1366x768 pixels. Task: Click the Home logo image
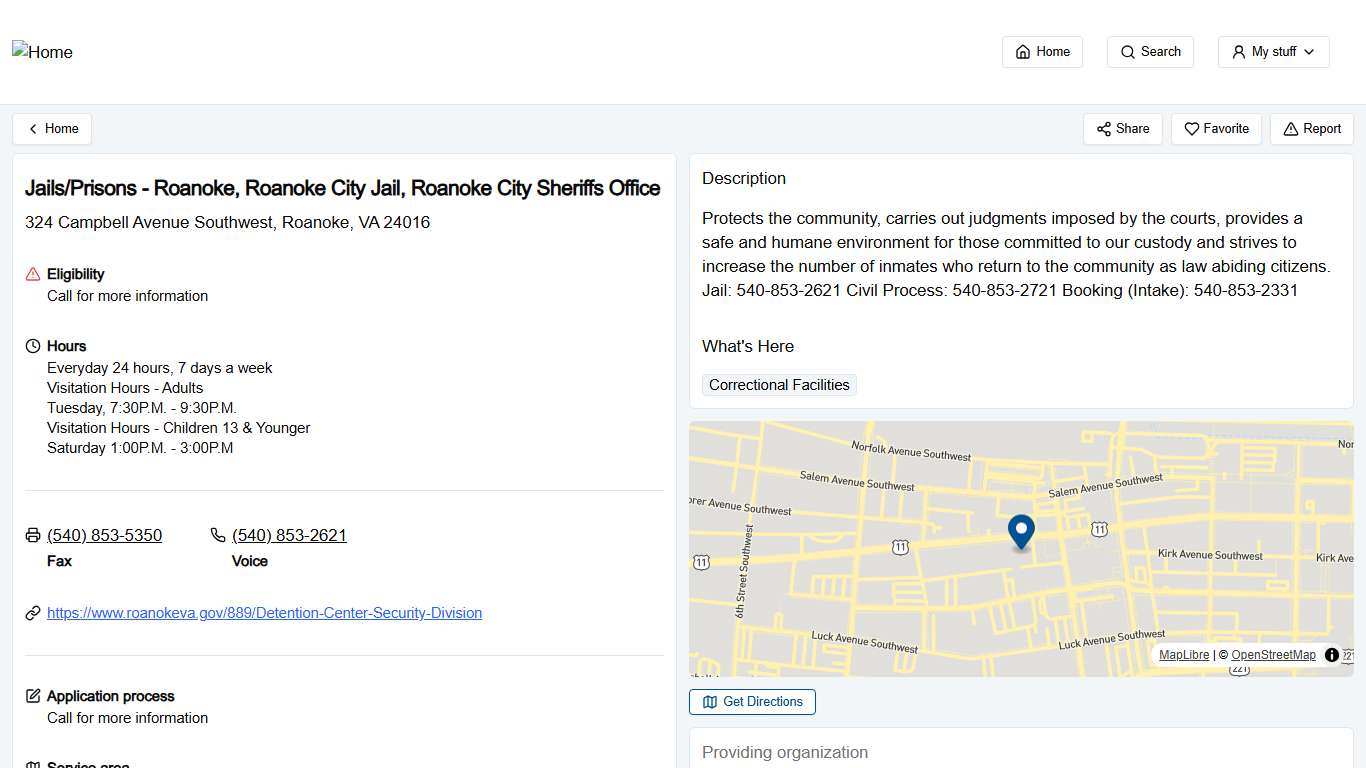42,52
